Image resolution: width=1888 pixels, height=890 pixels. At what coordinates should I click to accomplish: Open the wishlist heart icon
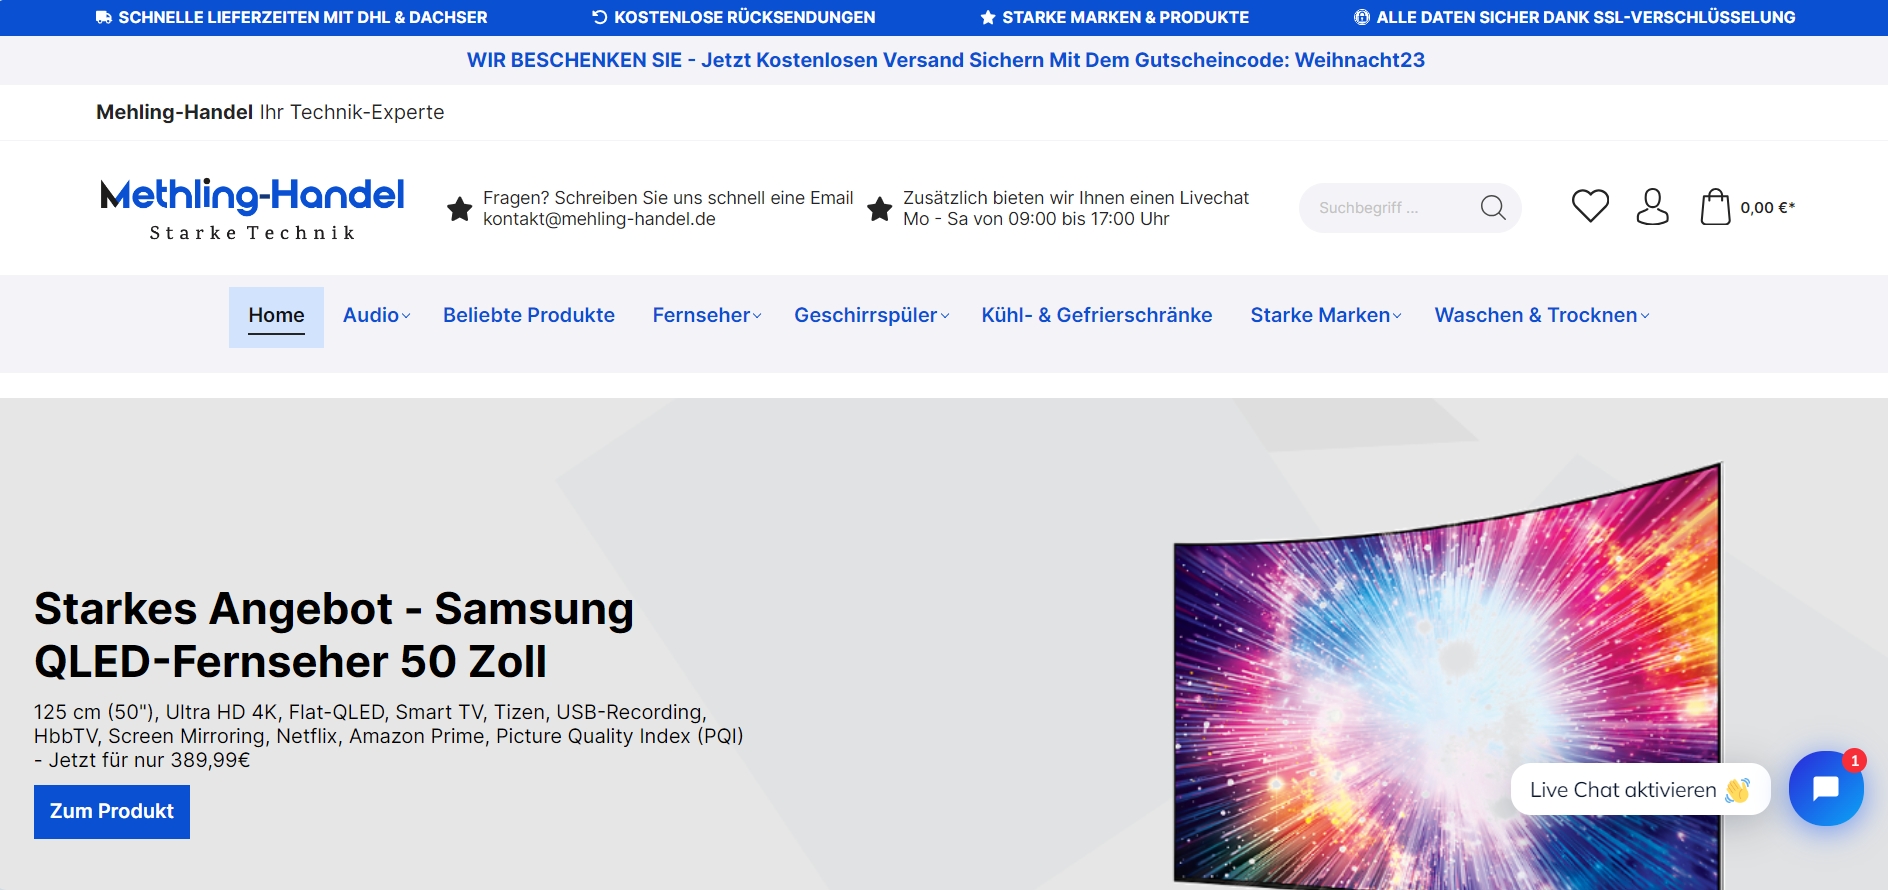[1590, 207]
